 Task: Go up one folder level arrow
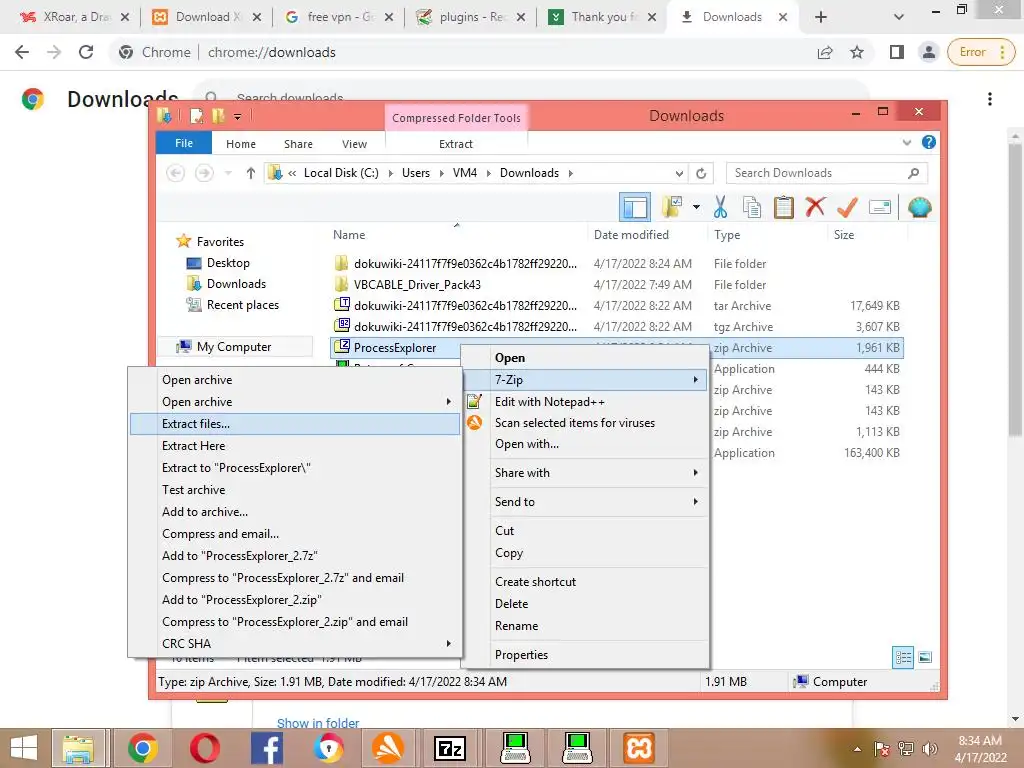[250, 173]
